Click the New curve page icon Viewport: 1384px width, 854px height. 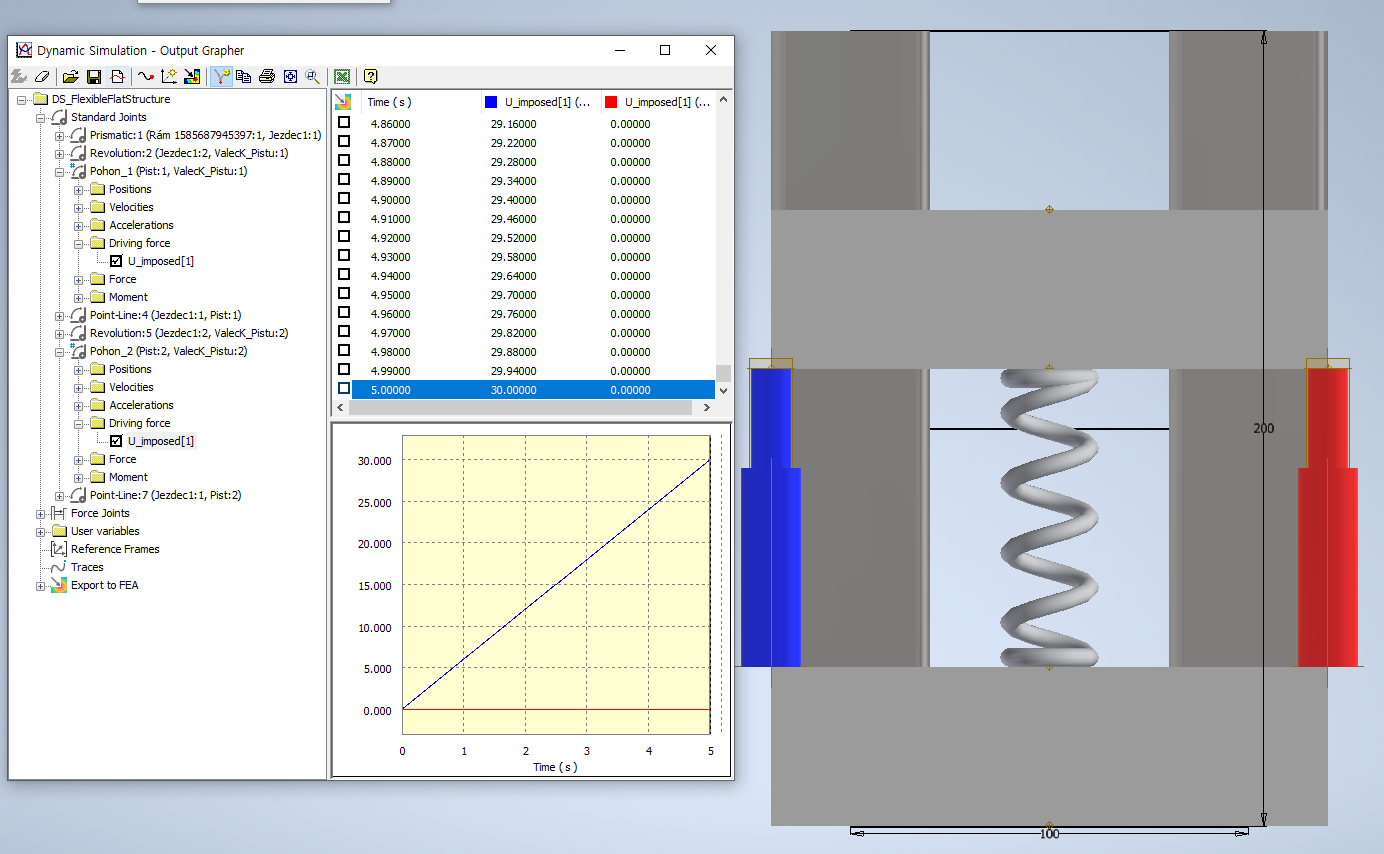[x=117, y=76]
